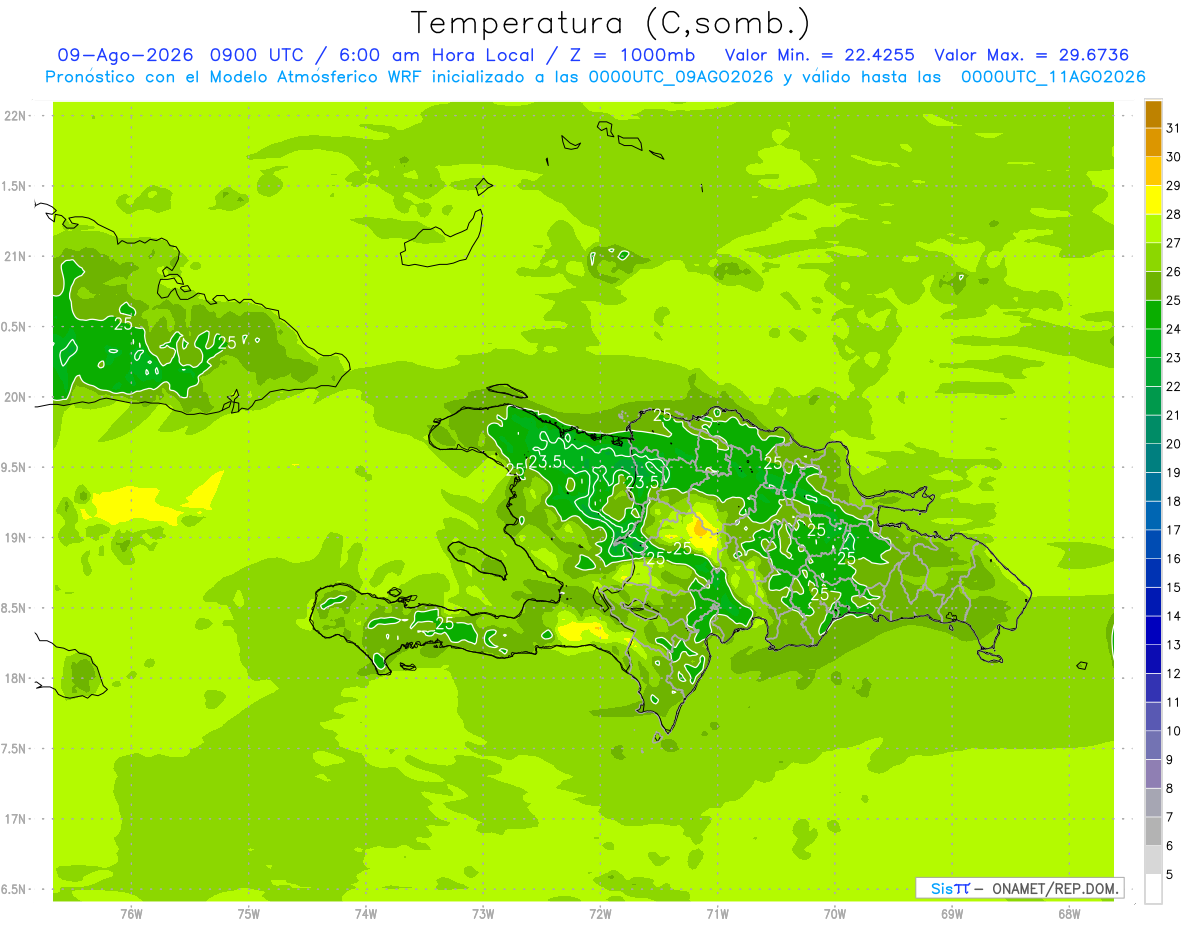Click colorbar swatch between 28 and 29
1200x927 pixels.
[x=1153, y=200]
